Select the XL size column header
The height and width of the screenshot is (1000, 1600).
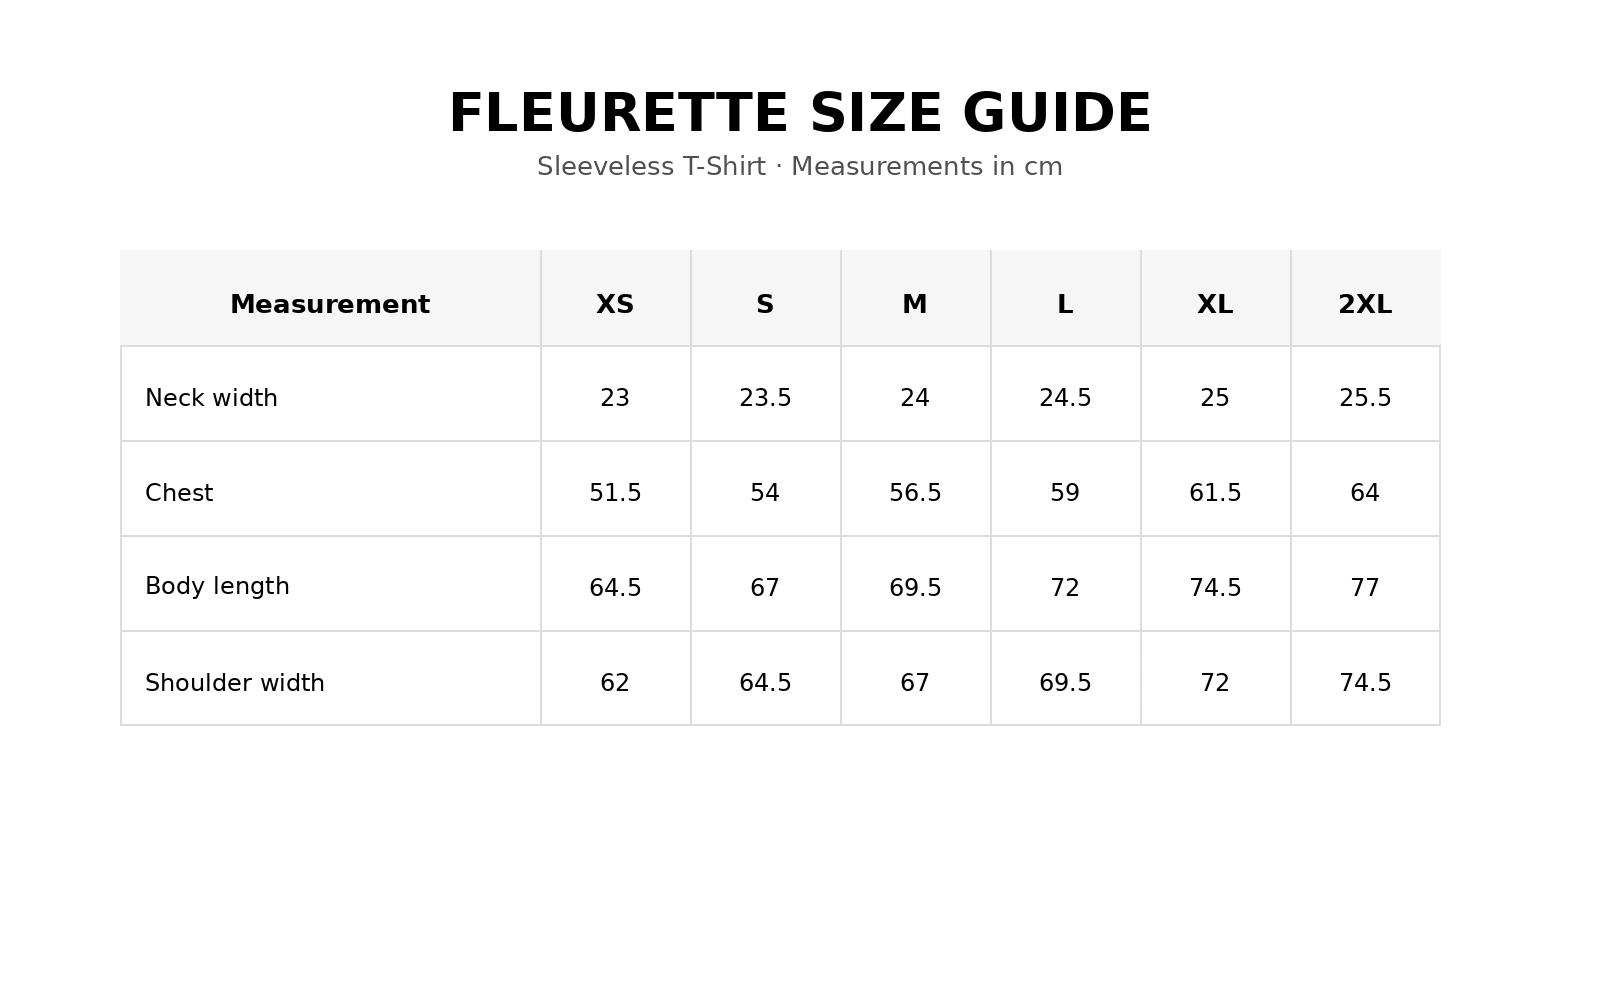coord(1215,305)
